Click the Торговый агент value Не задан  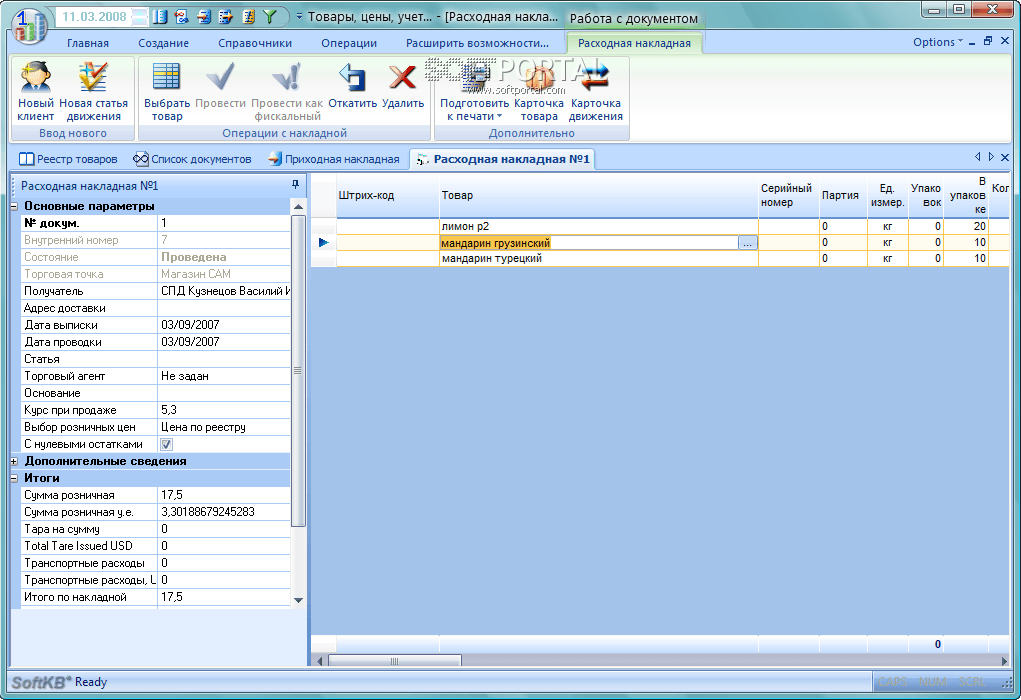(224, 376)
